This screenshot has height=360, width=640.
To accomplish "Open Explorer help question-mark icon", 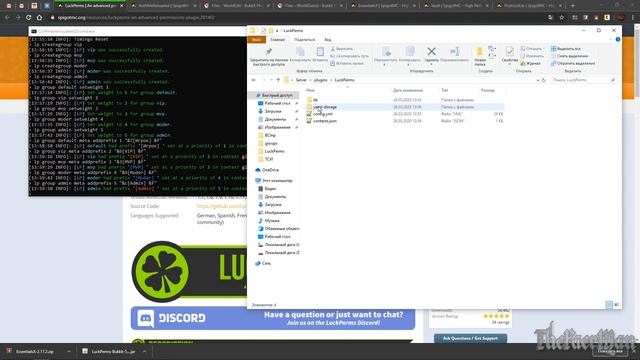I will coord(618,40).
